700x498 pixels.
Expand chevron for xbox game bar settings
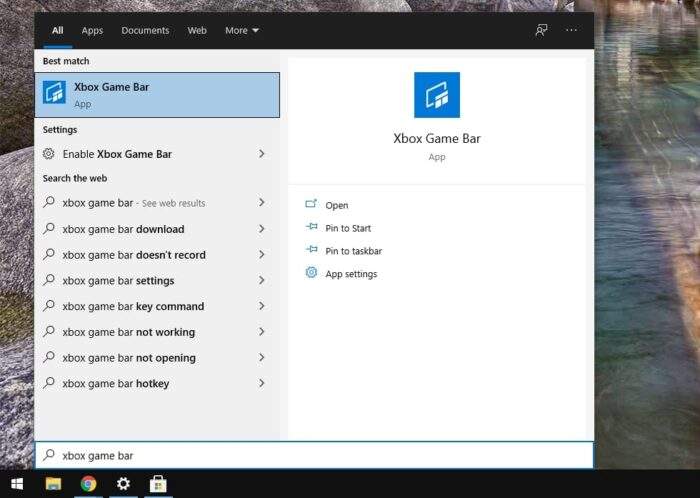pyautogui.click(x=262, y=280)
